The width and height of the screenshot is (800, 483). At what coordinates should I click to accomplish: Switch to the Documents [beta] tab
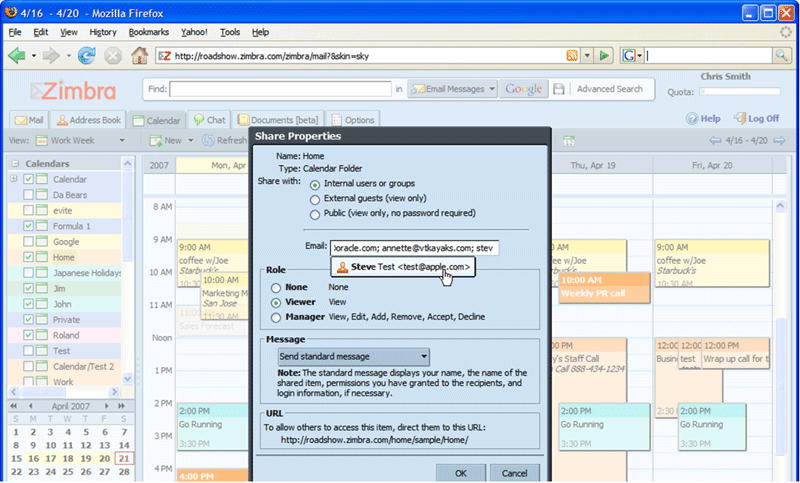coord(278,120)
